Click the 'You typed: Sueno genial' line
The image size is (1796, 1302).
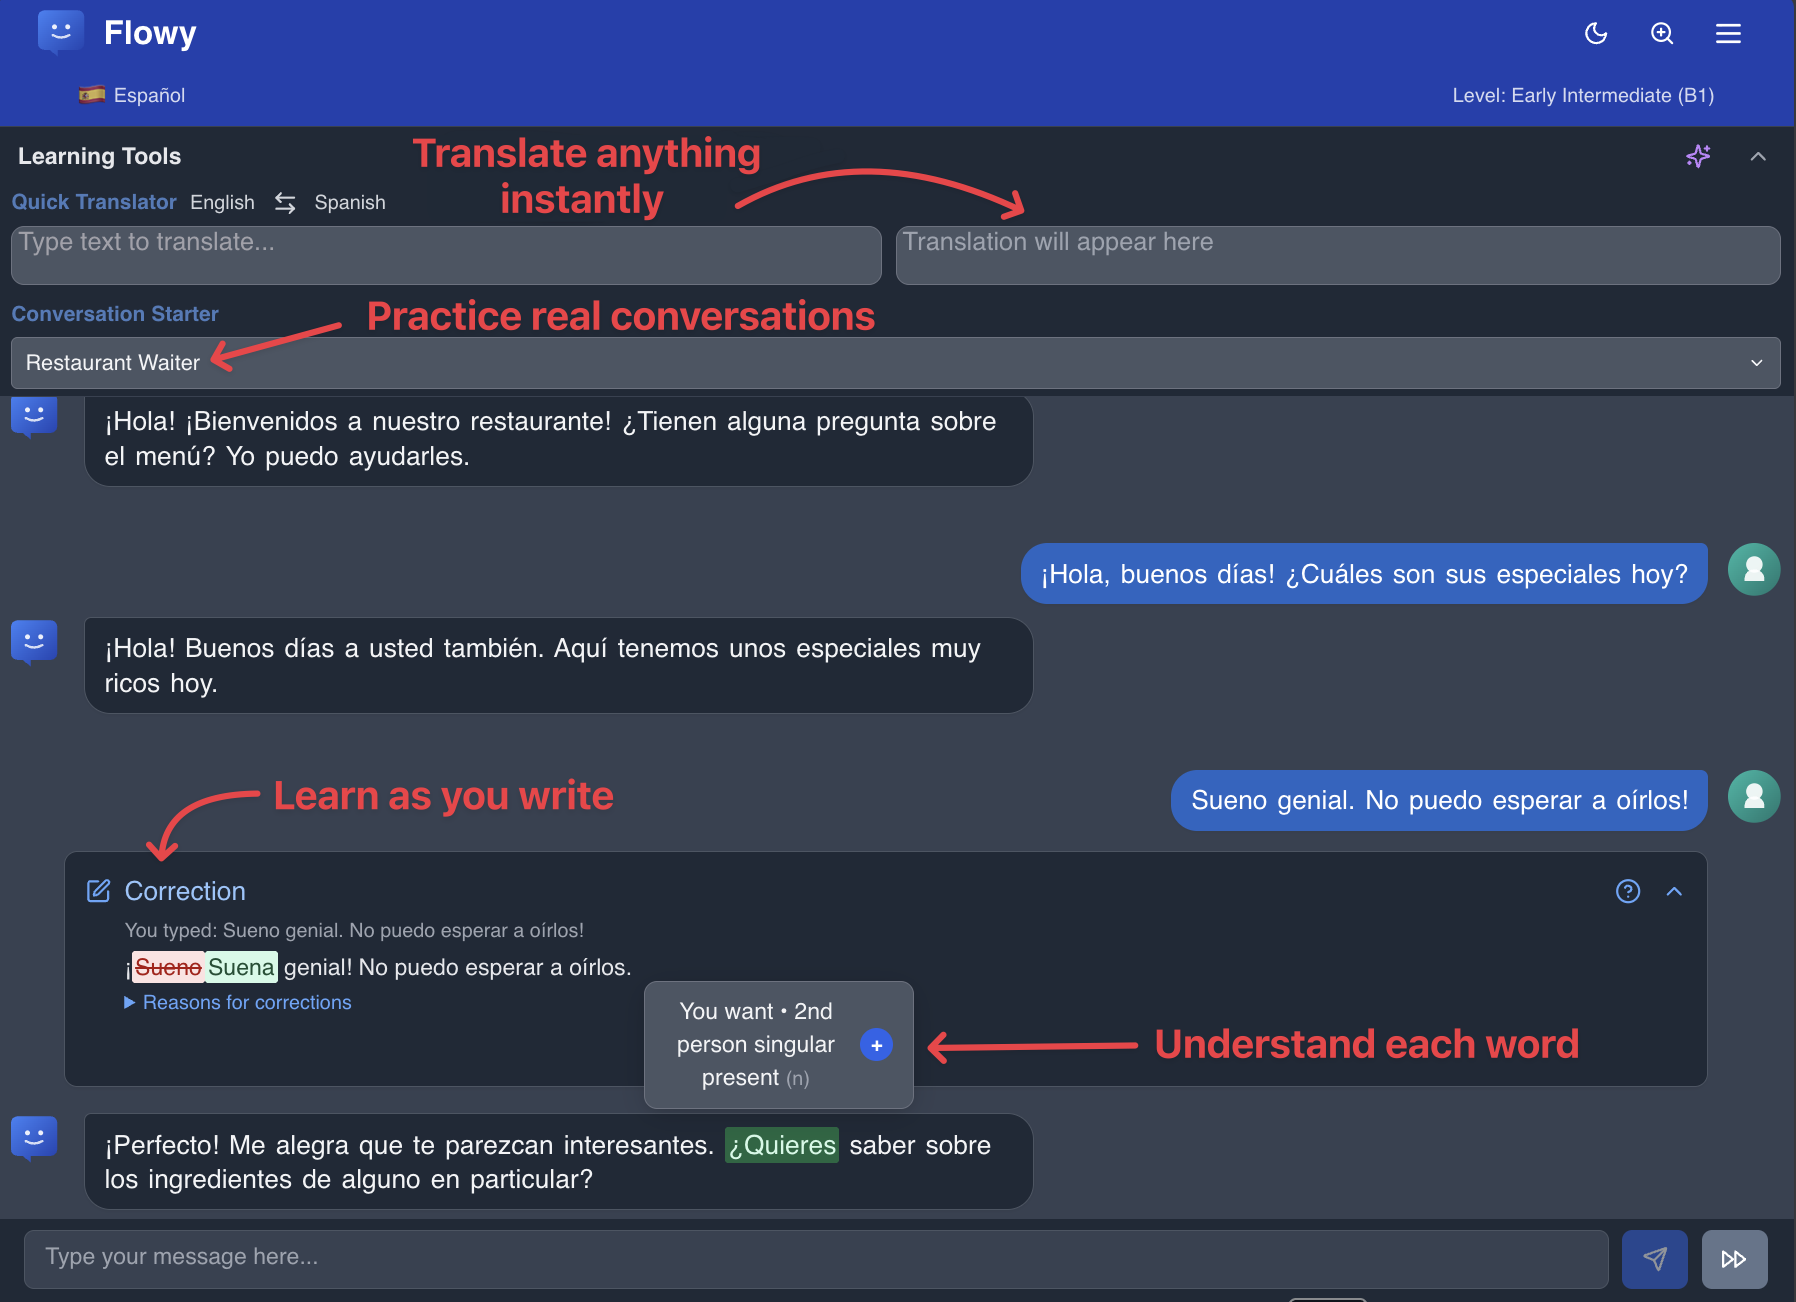[354, 930]
